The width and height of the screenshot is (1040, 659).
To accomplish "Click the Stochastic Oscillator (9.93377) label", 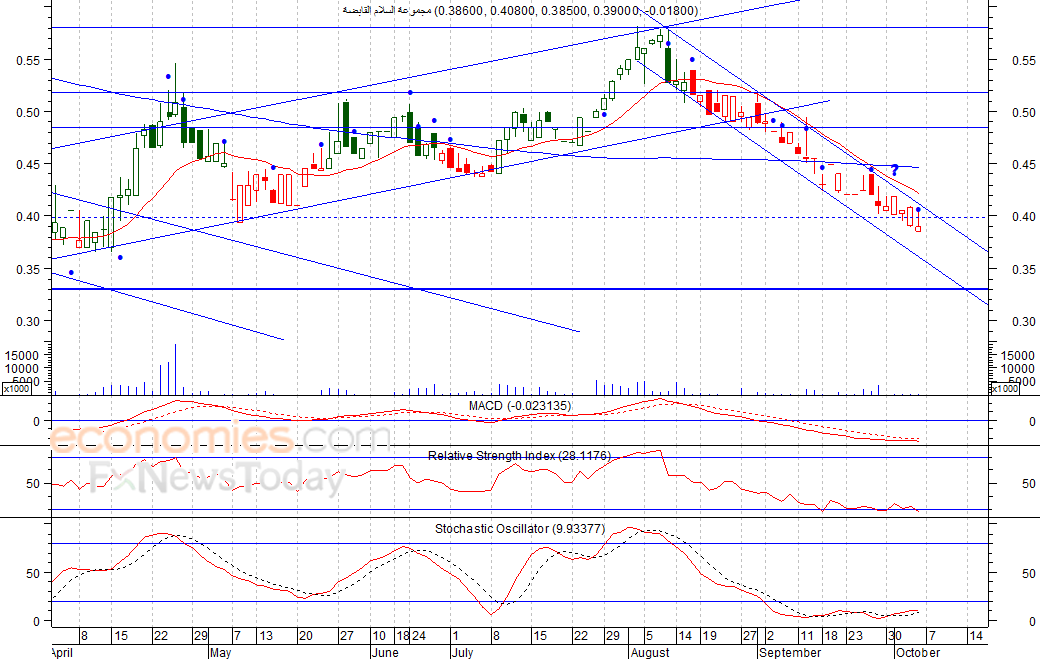I will [520, 529].
